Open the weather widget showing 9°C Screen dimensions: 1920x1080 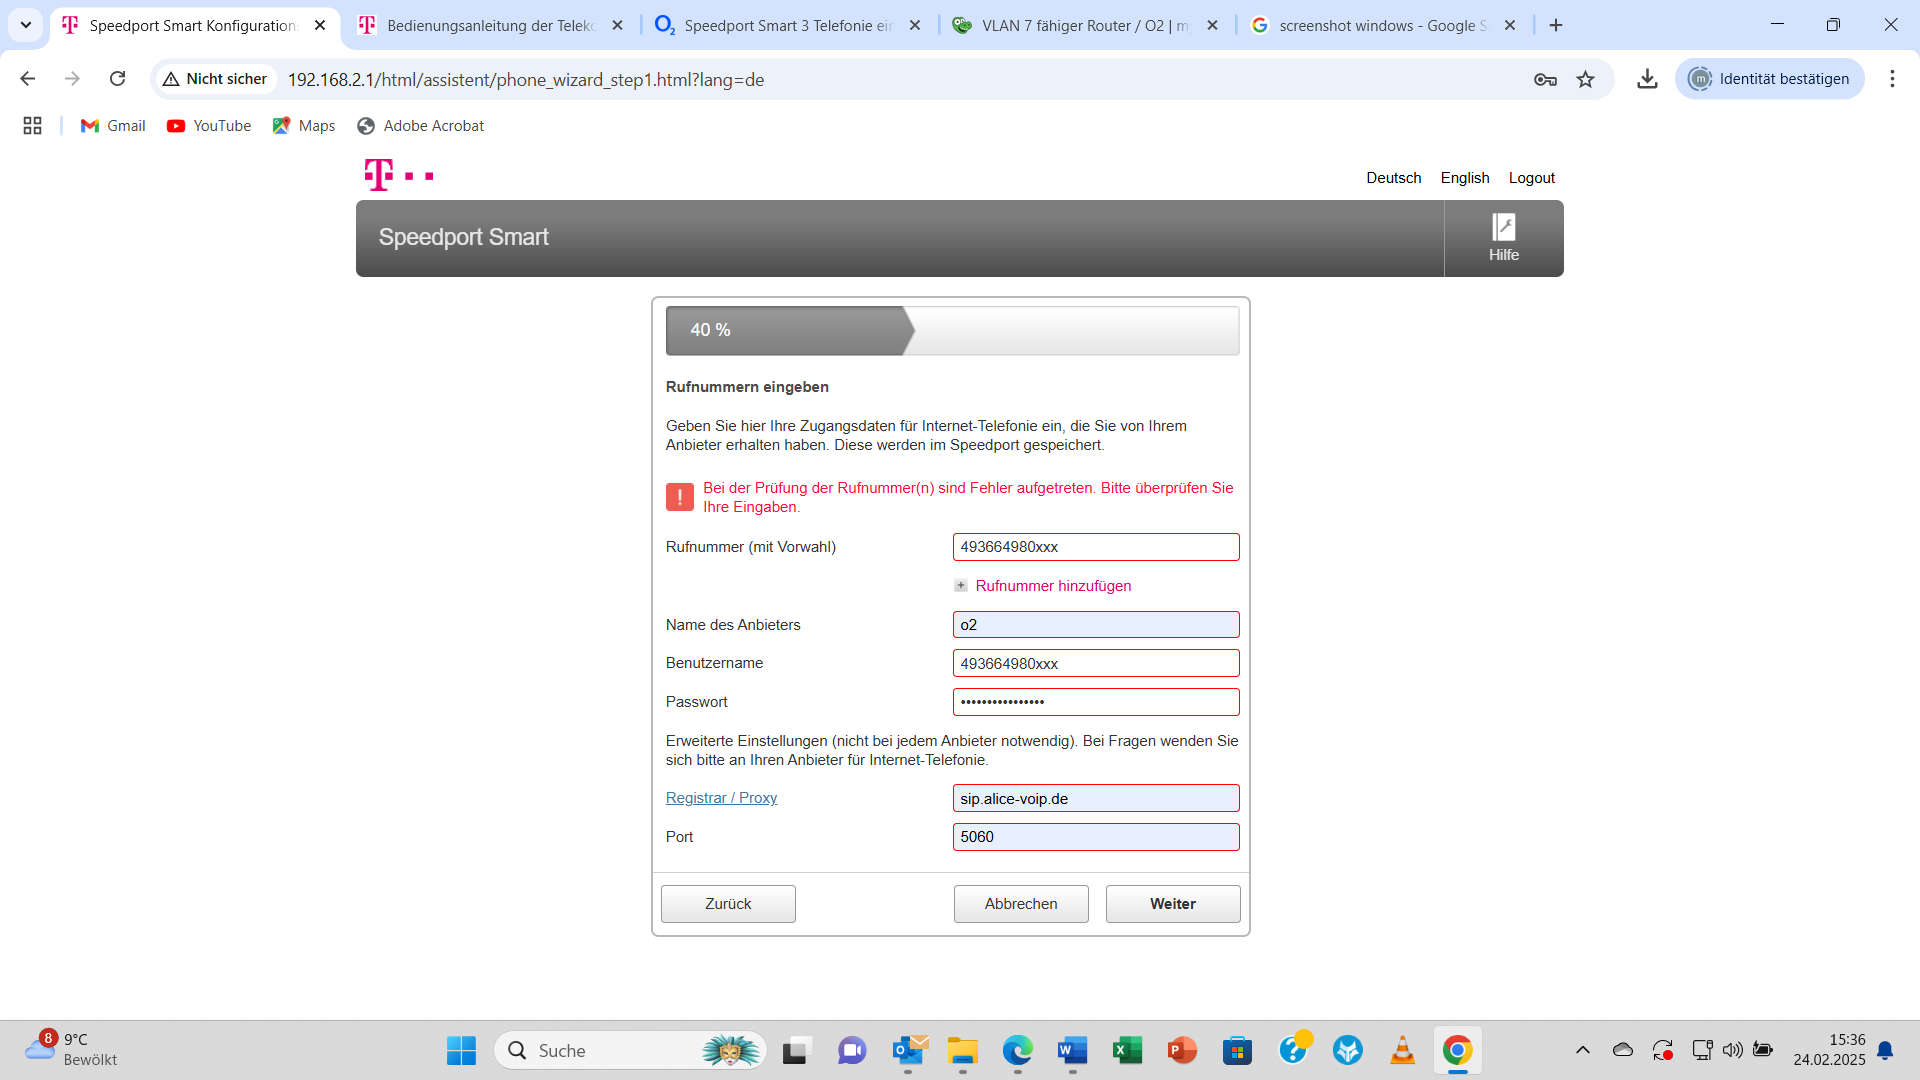pos(72,1050)
